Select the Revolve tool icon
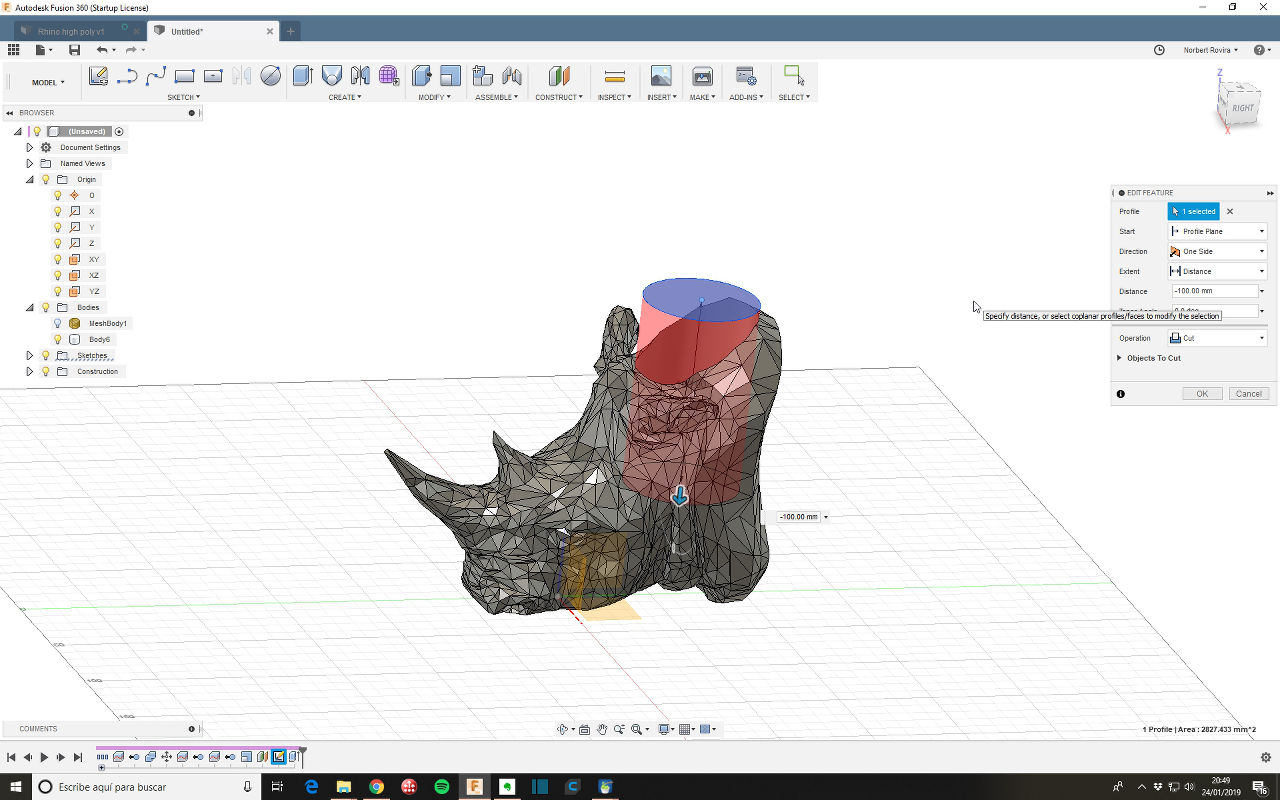 [331, 76]
